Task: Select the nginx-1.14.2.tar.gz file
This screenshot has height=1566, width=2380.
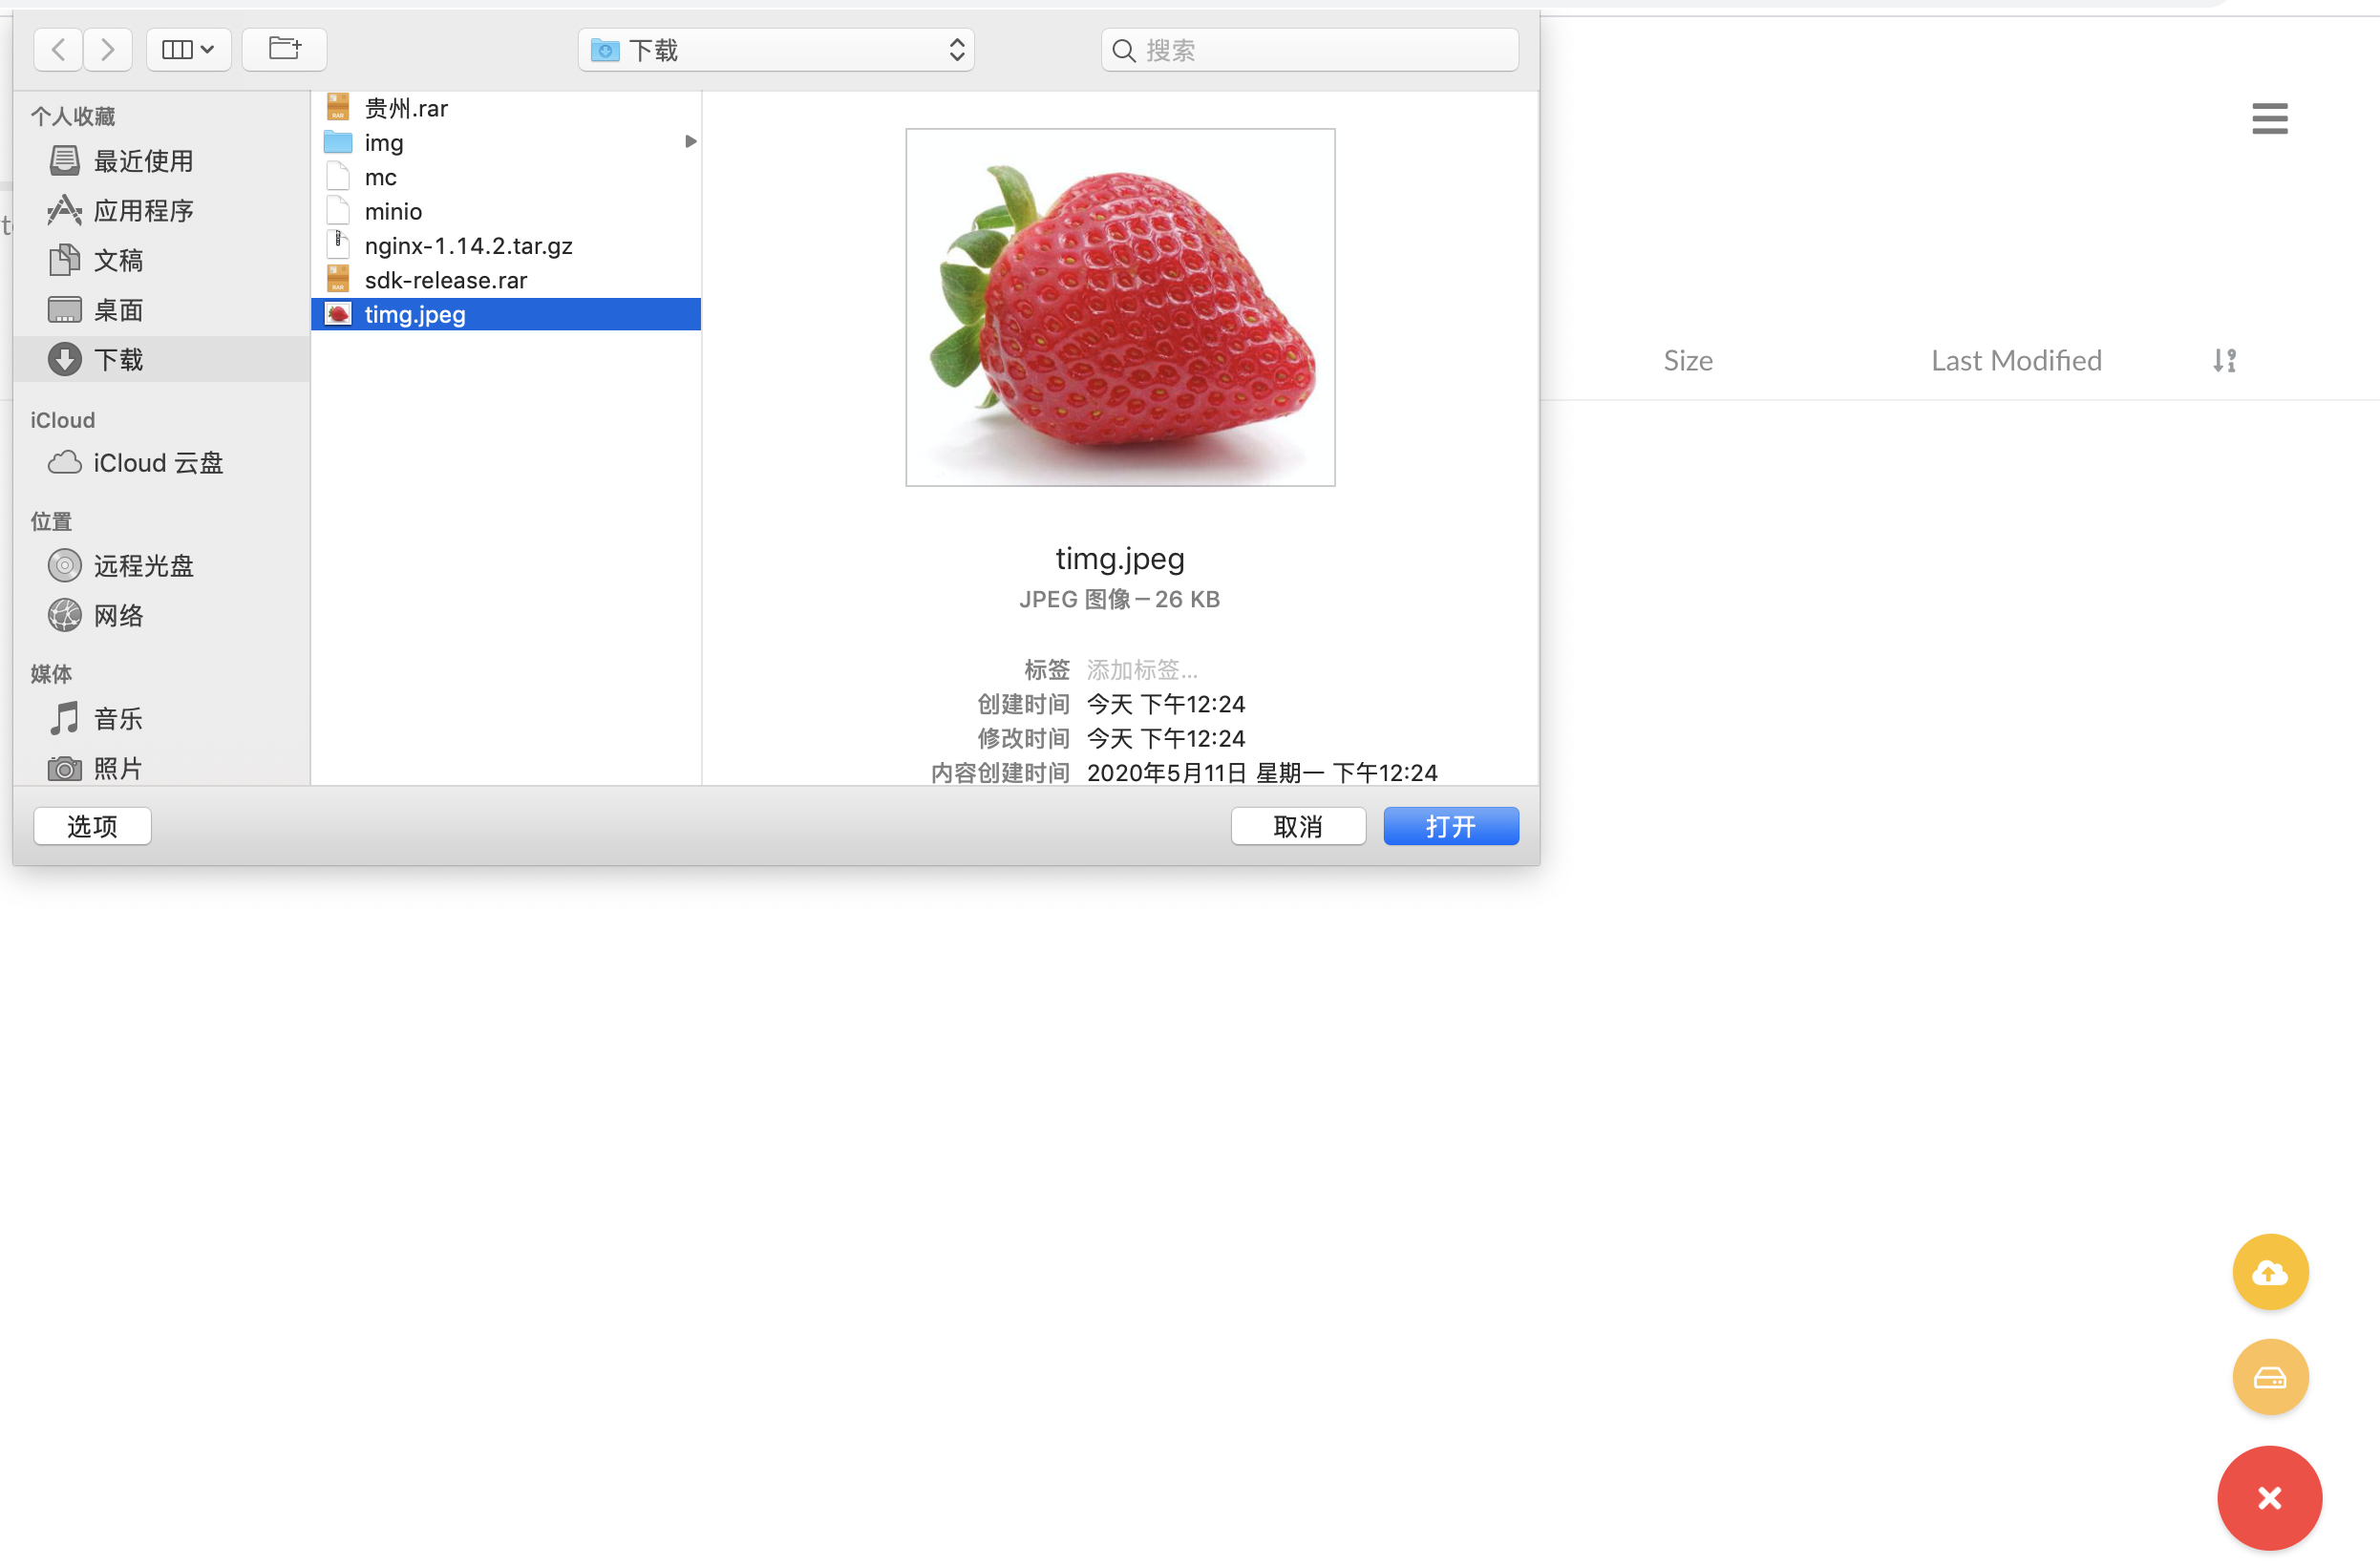Action: click(x=468, y=246)
